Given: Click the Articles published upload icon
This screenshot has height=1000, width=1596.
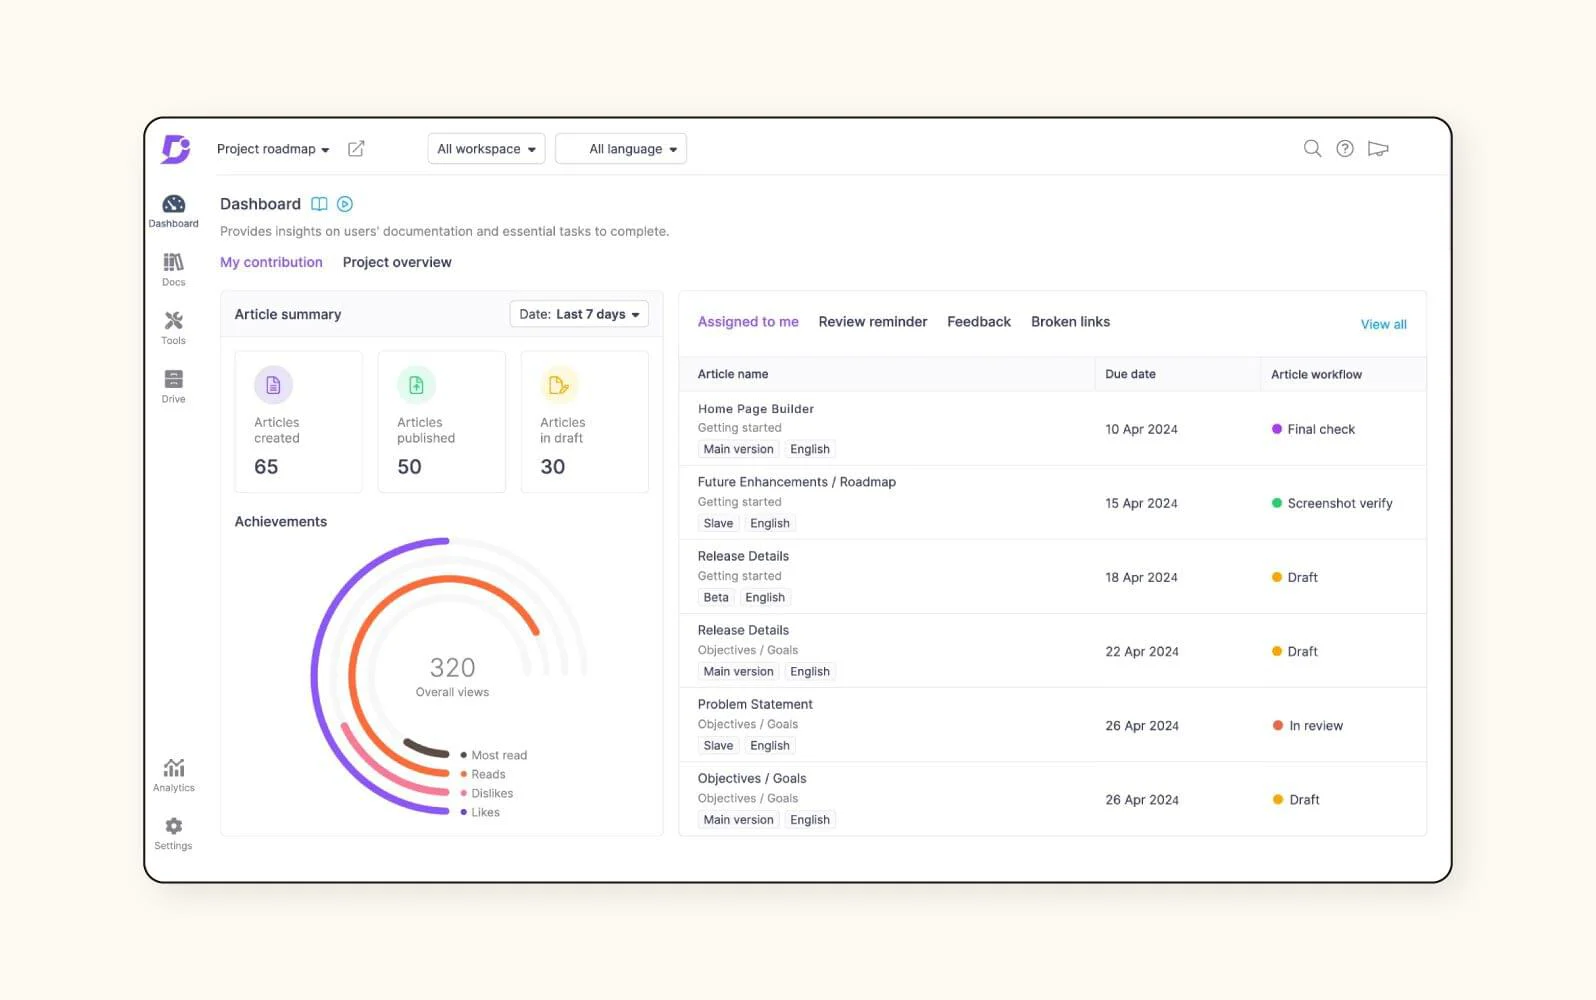Looking at the screenshot, I should click(x=416, y=385).
